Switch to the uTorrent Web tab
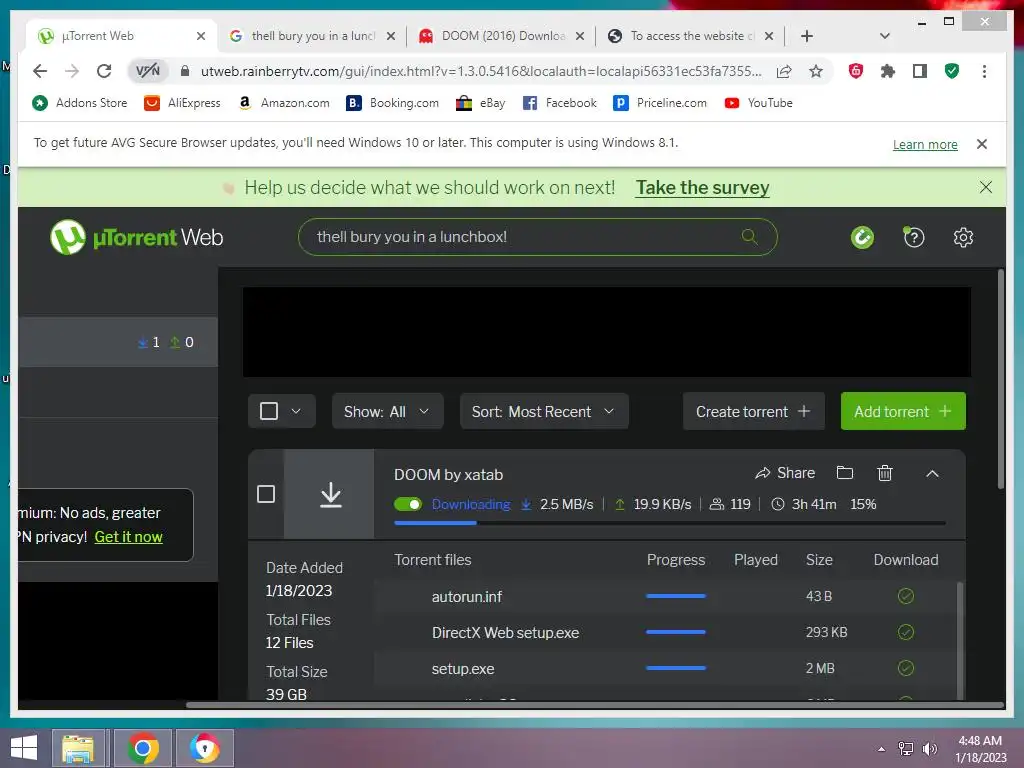Viewport: 1024px width, 768px height. (x=120, y=36)
